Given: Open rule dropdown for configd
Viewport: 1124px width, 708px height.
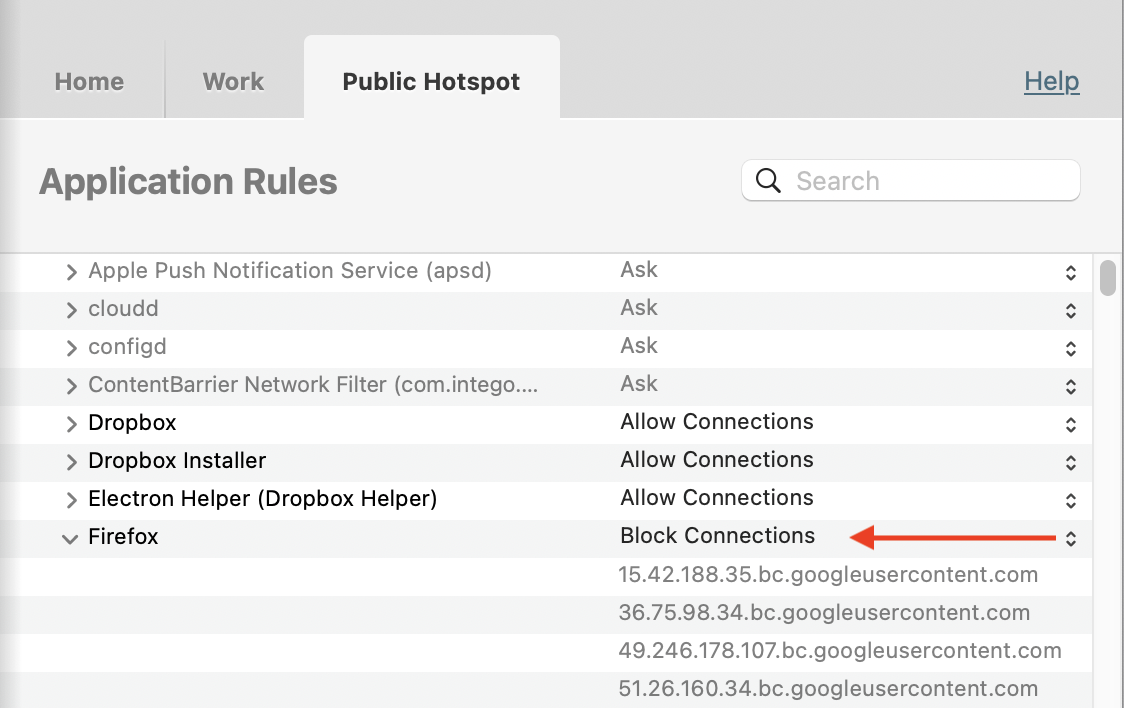Looking at the screenshot, I should pyautogui.click(x=1070, y=348).
